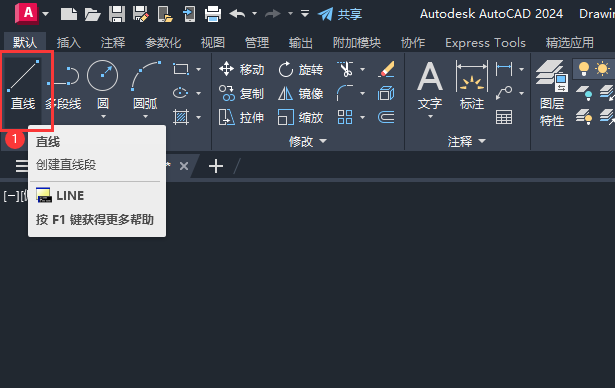Switch to the Output (输出) tab
Viewport: 615px width, 388px height.
tap(300, 42)
